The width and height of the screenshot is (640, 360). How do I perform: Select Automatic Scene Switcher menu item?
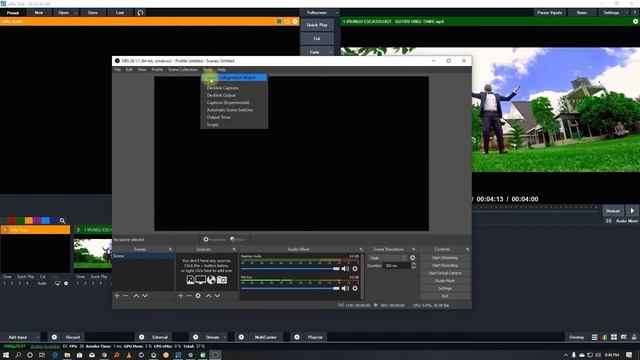click(234, 110)
